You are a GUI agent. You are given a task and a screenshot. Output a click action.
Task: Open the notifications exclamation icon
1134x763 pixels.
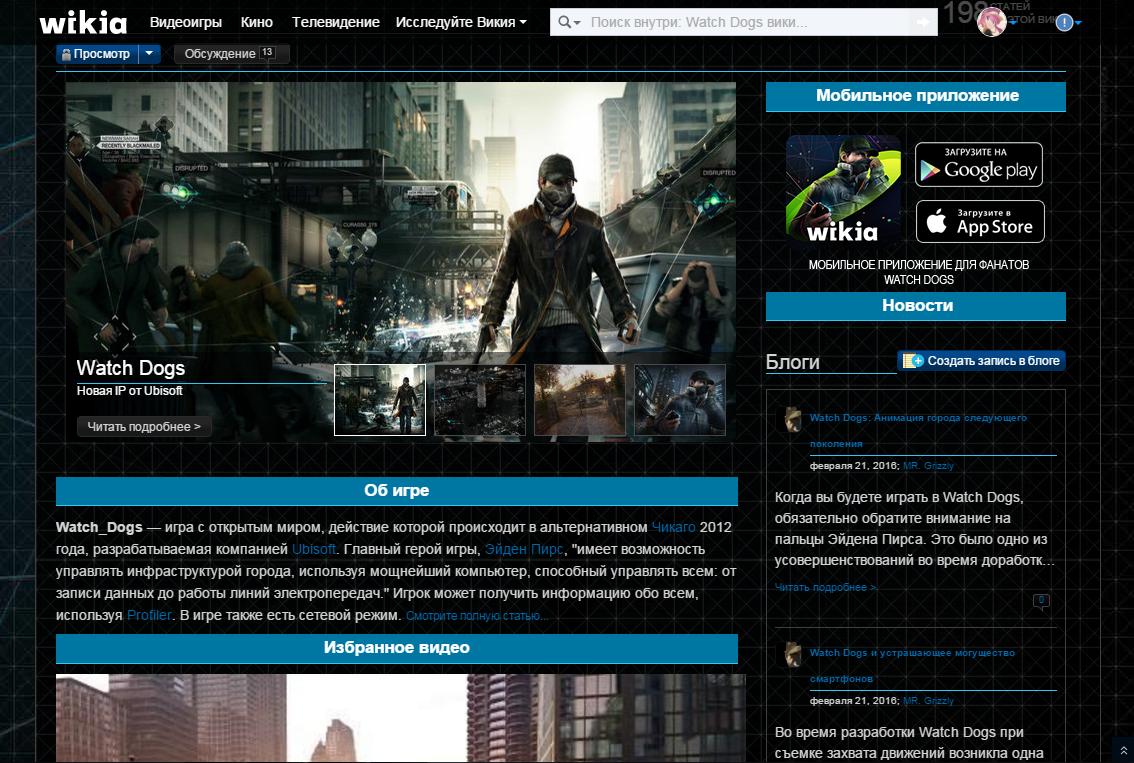tap(1064, 22)
